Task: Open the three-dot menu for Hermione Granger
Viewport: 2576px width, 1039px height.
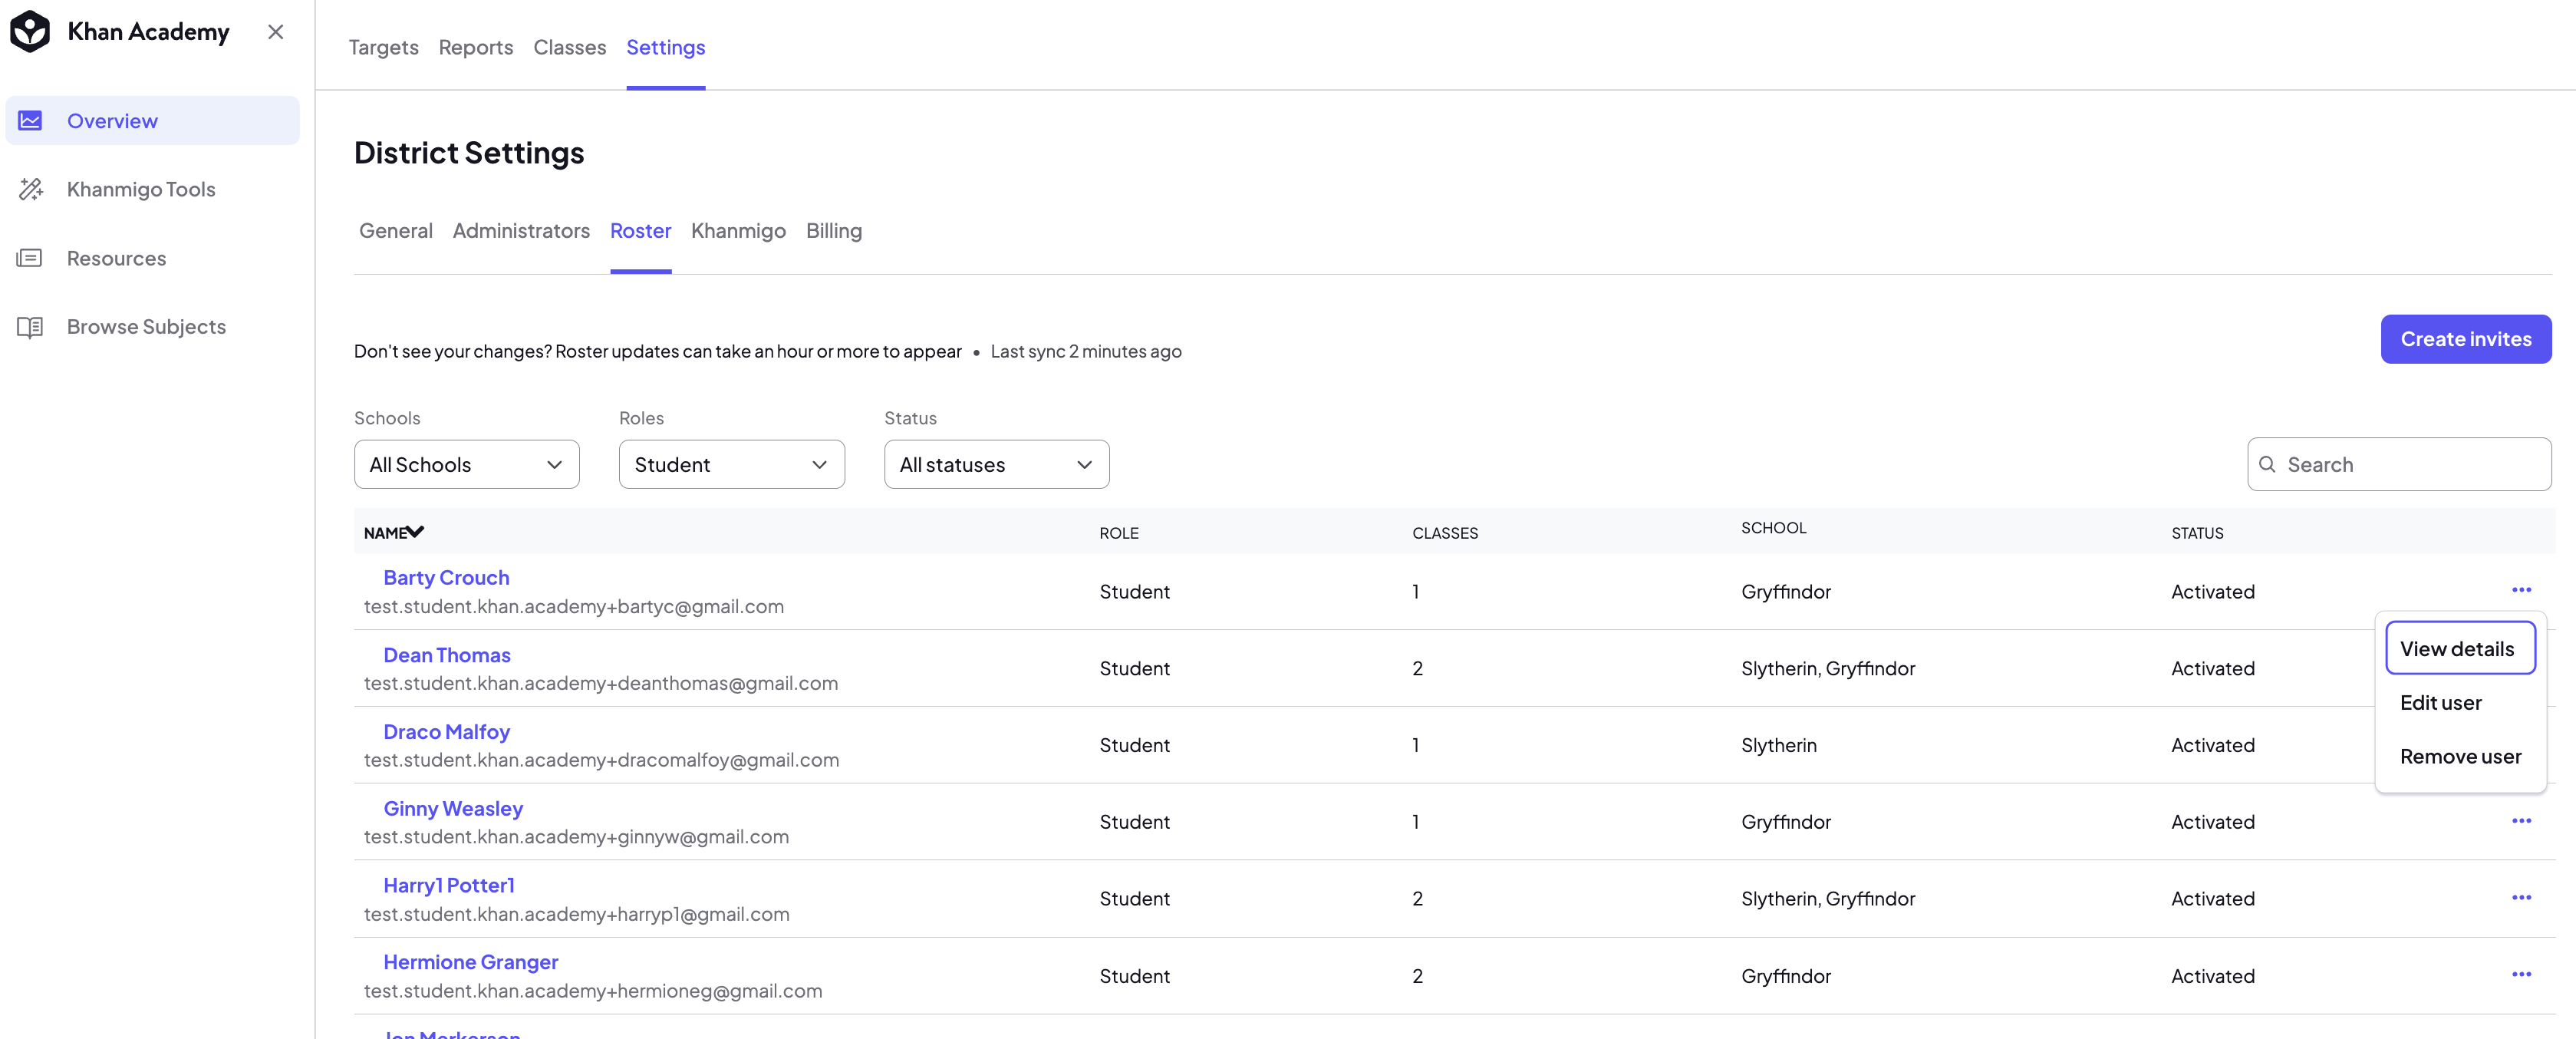Action: [2521, 975]
